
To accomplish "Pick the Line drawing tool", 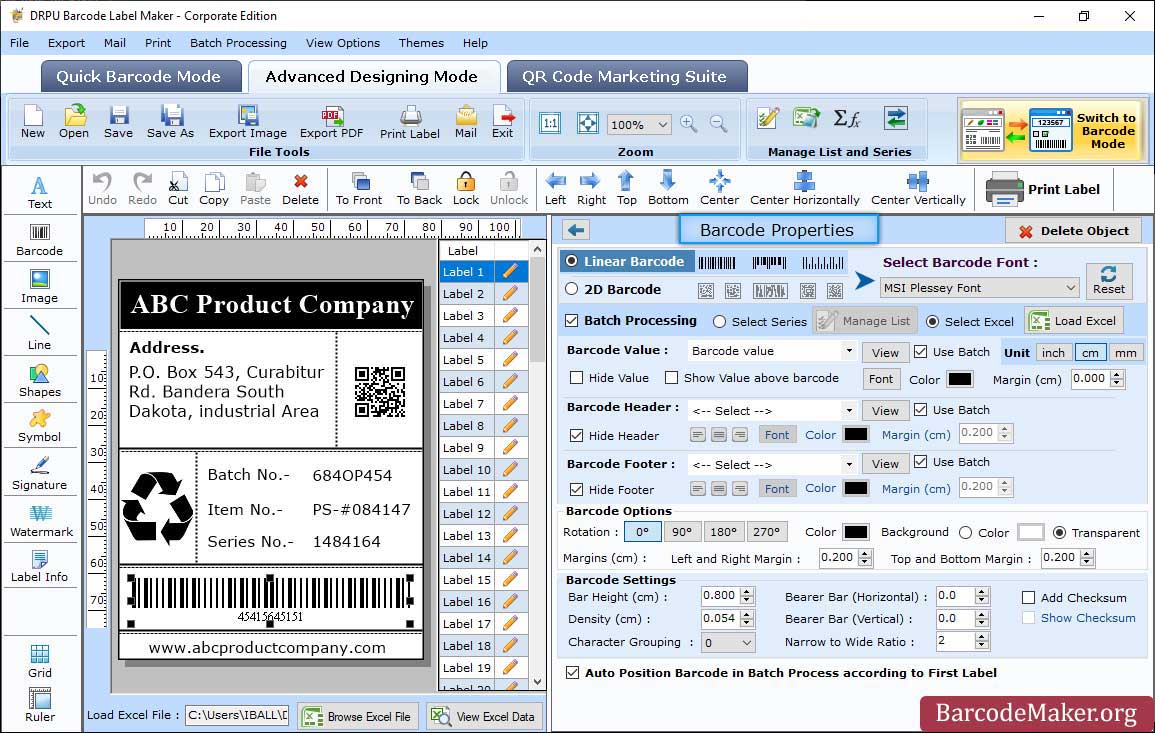I will coord(40,333).
